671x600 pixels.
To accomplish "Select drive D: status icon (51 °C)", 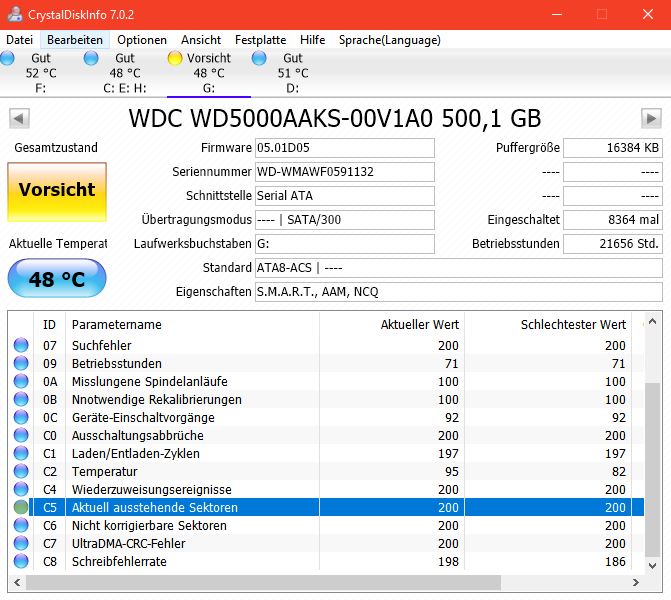I will (x=259, y=58).
